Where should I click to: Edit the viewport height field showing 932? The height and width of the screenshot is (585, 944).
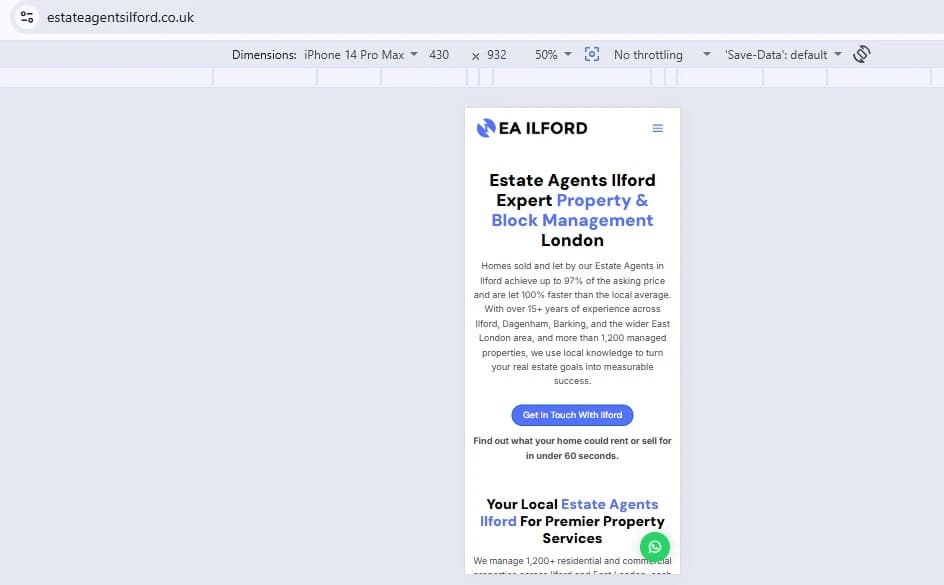pos(497,55)
